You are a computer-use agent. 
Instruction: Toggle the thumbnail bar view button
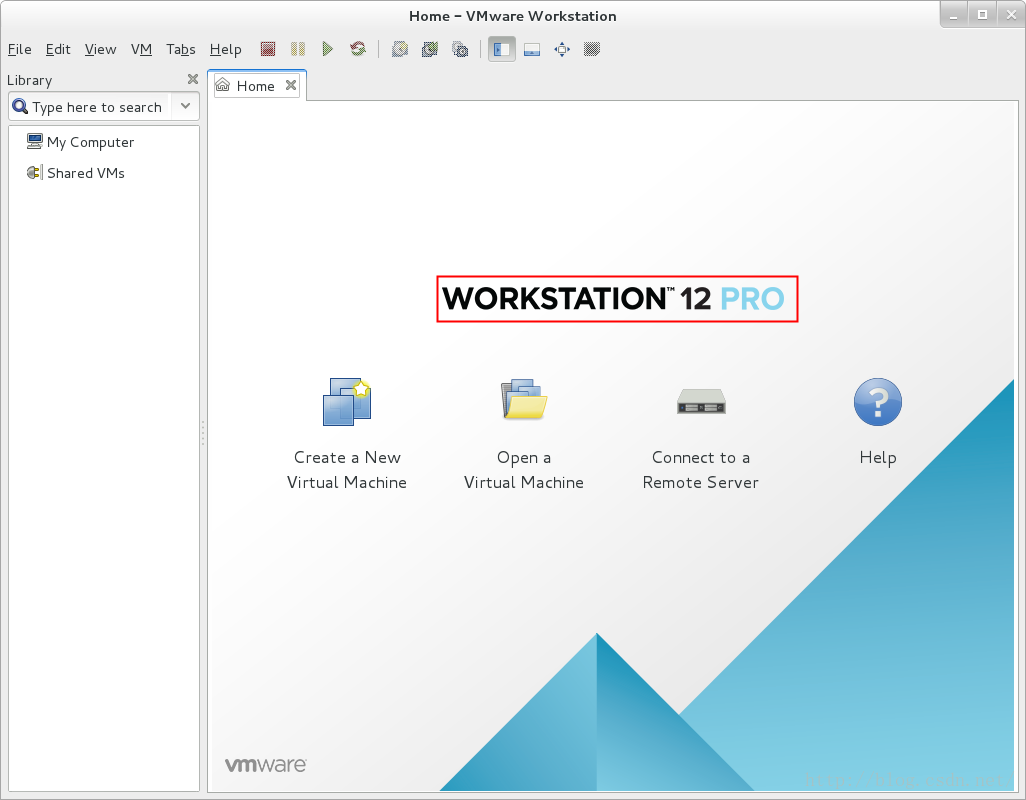tap(532, 49)
